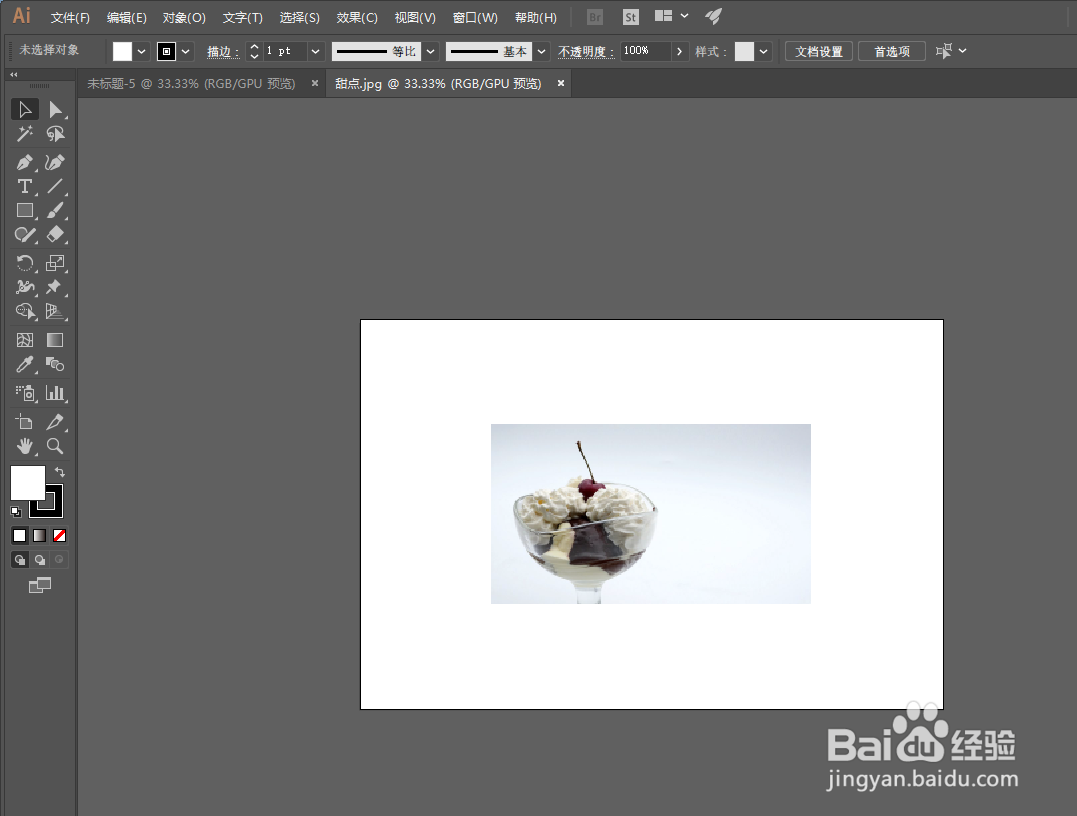Select the Eraser tool

point(55,235)
